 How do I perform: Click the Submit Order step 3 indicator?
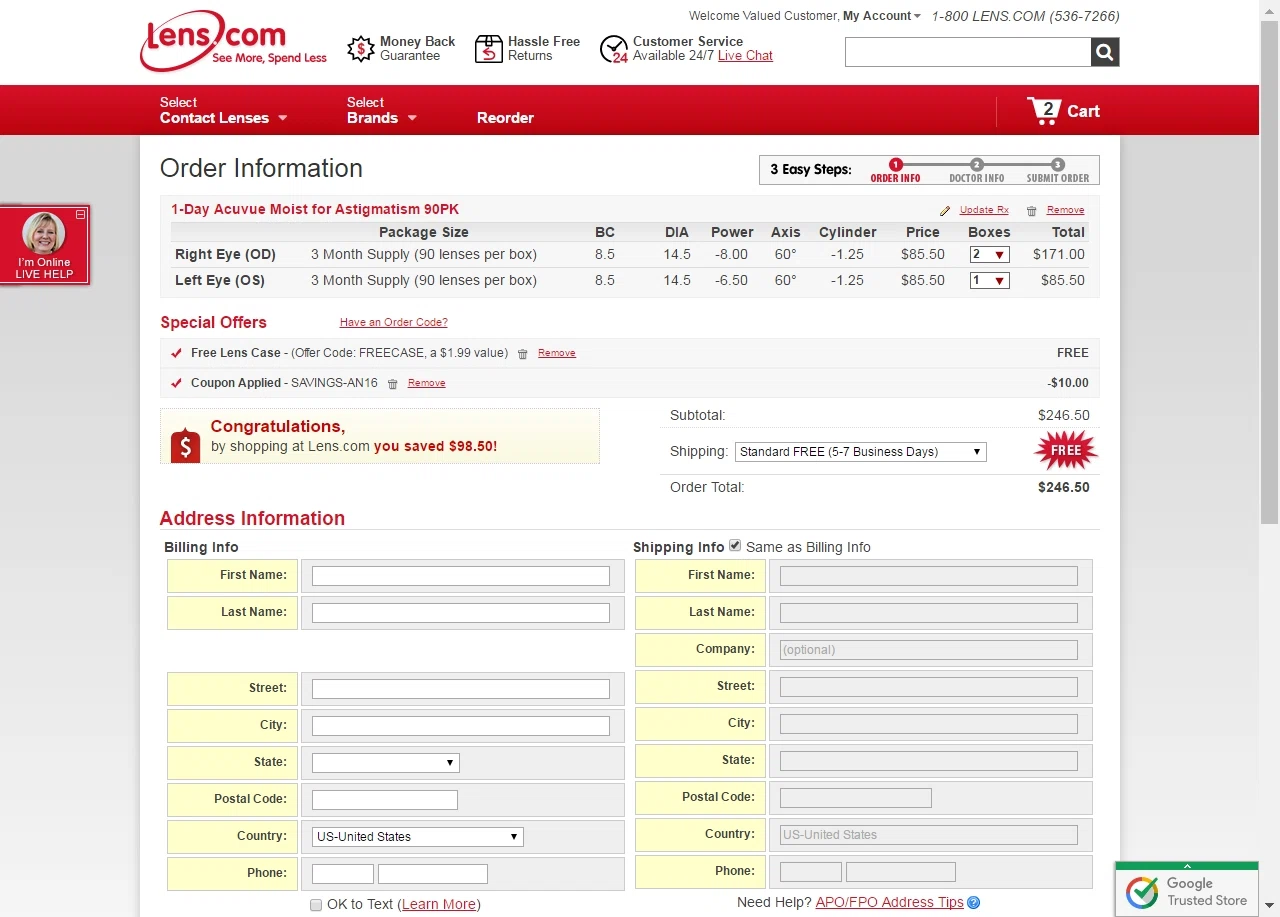pos(1058,170)
